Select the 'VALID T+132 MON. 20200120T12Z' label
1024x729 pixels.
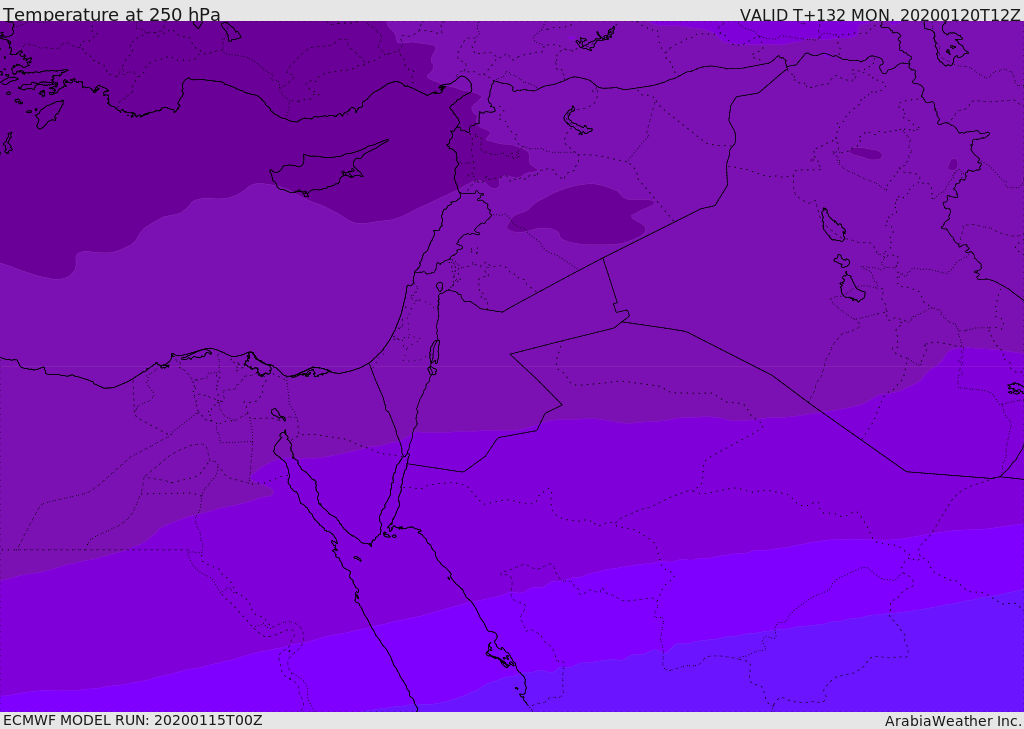tap(880, 14)
